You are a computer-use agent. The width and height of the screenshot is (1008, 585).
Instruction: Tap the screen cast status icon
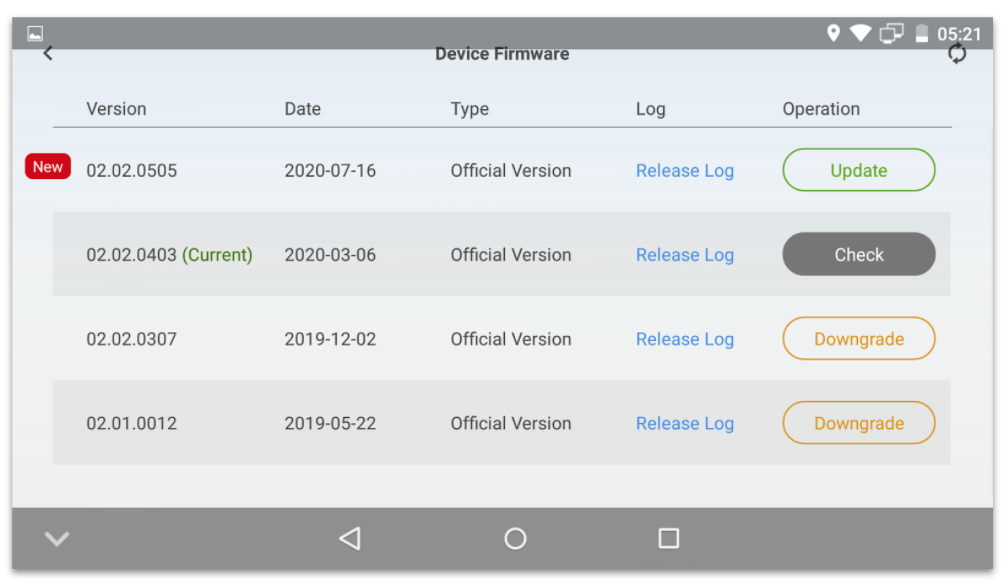tap(891, 33)
